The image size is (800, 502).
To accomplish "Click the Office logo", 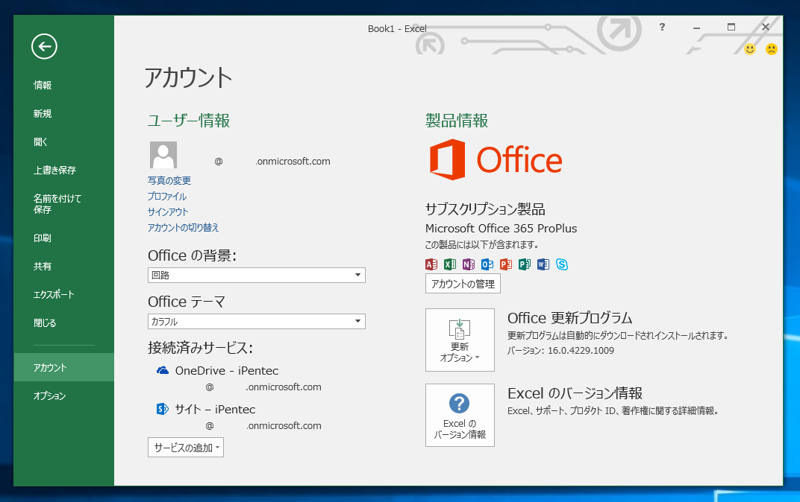I will (495, 160).
